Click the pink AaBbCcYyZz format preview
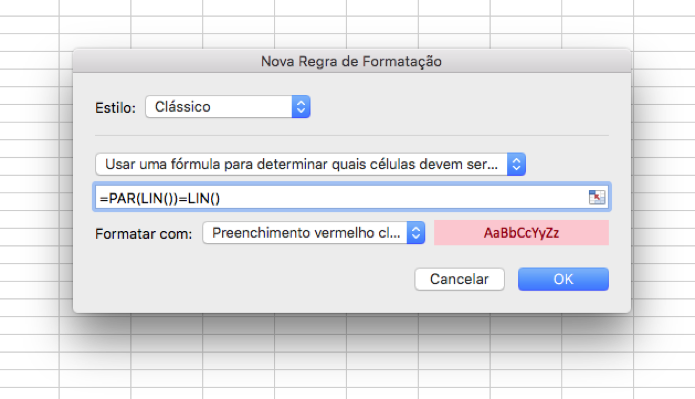 pyautogui.click(x=521, y=233)
